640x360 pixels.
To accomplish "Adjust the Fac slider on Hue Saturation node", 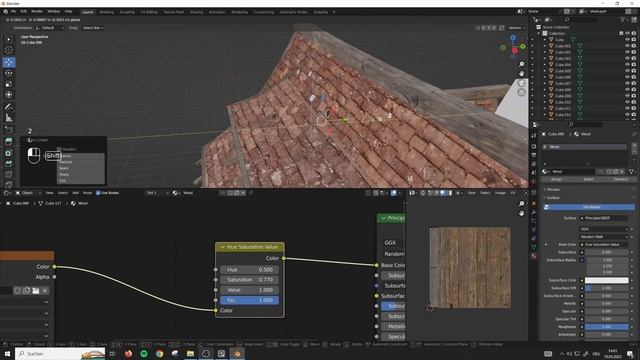I will [x=249, y=300].
